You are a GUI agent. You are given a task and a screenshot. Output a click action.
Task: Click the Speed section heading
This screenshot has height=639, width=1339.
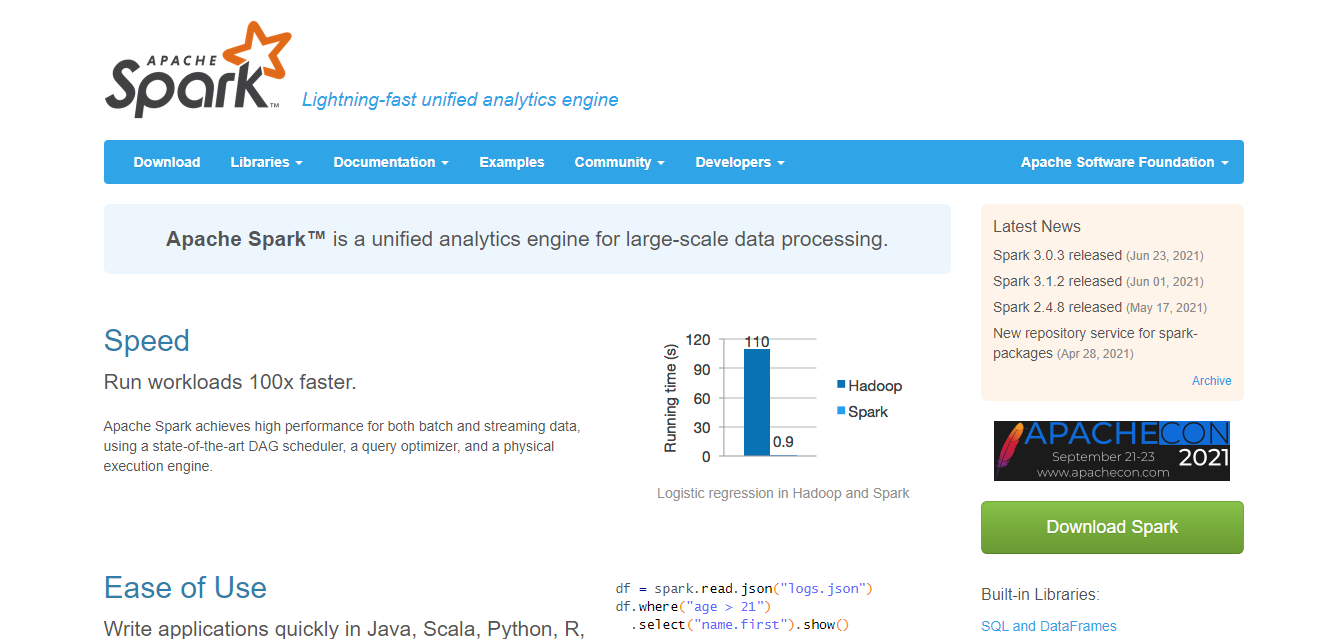point(147,341)
